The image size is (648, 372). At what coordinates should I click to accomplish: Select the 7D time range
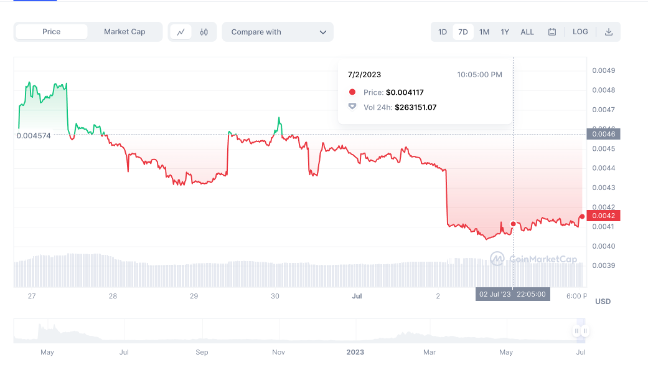(x=463, y=32)
